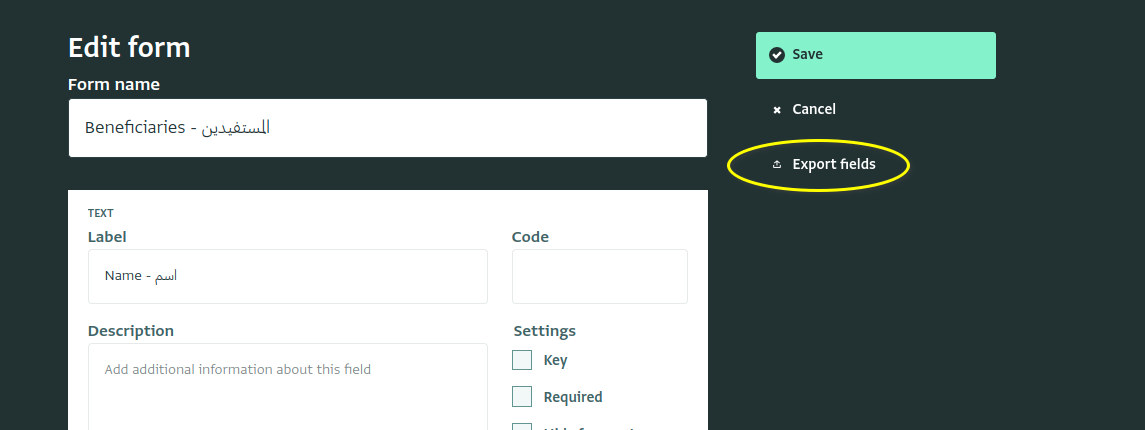Viewport: 1145px width, 430px height.
Task: Click the Edit form heading
Action: pyautogui.click(x=129, y=47)
